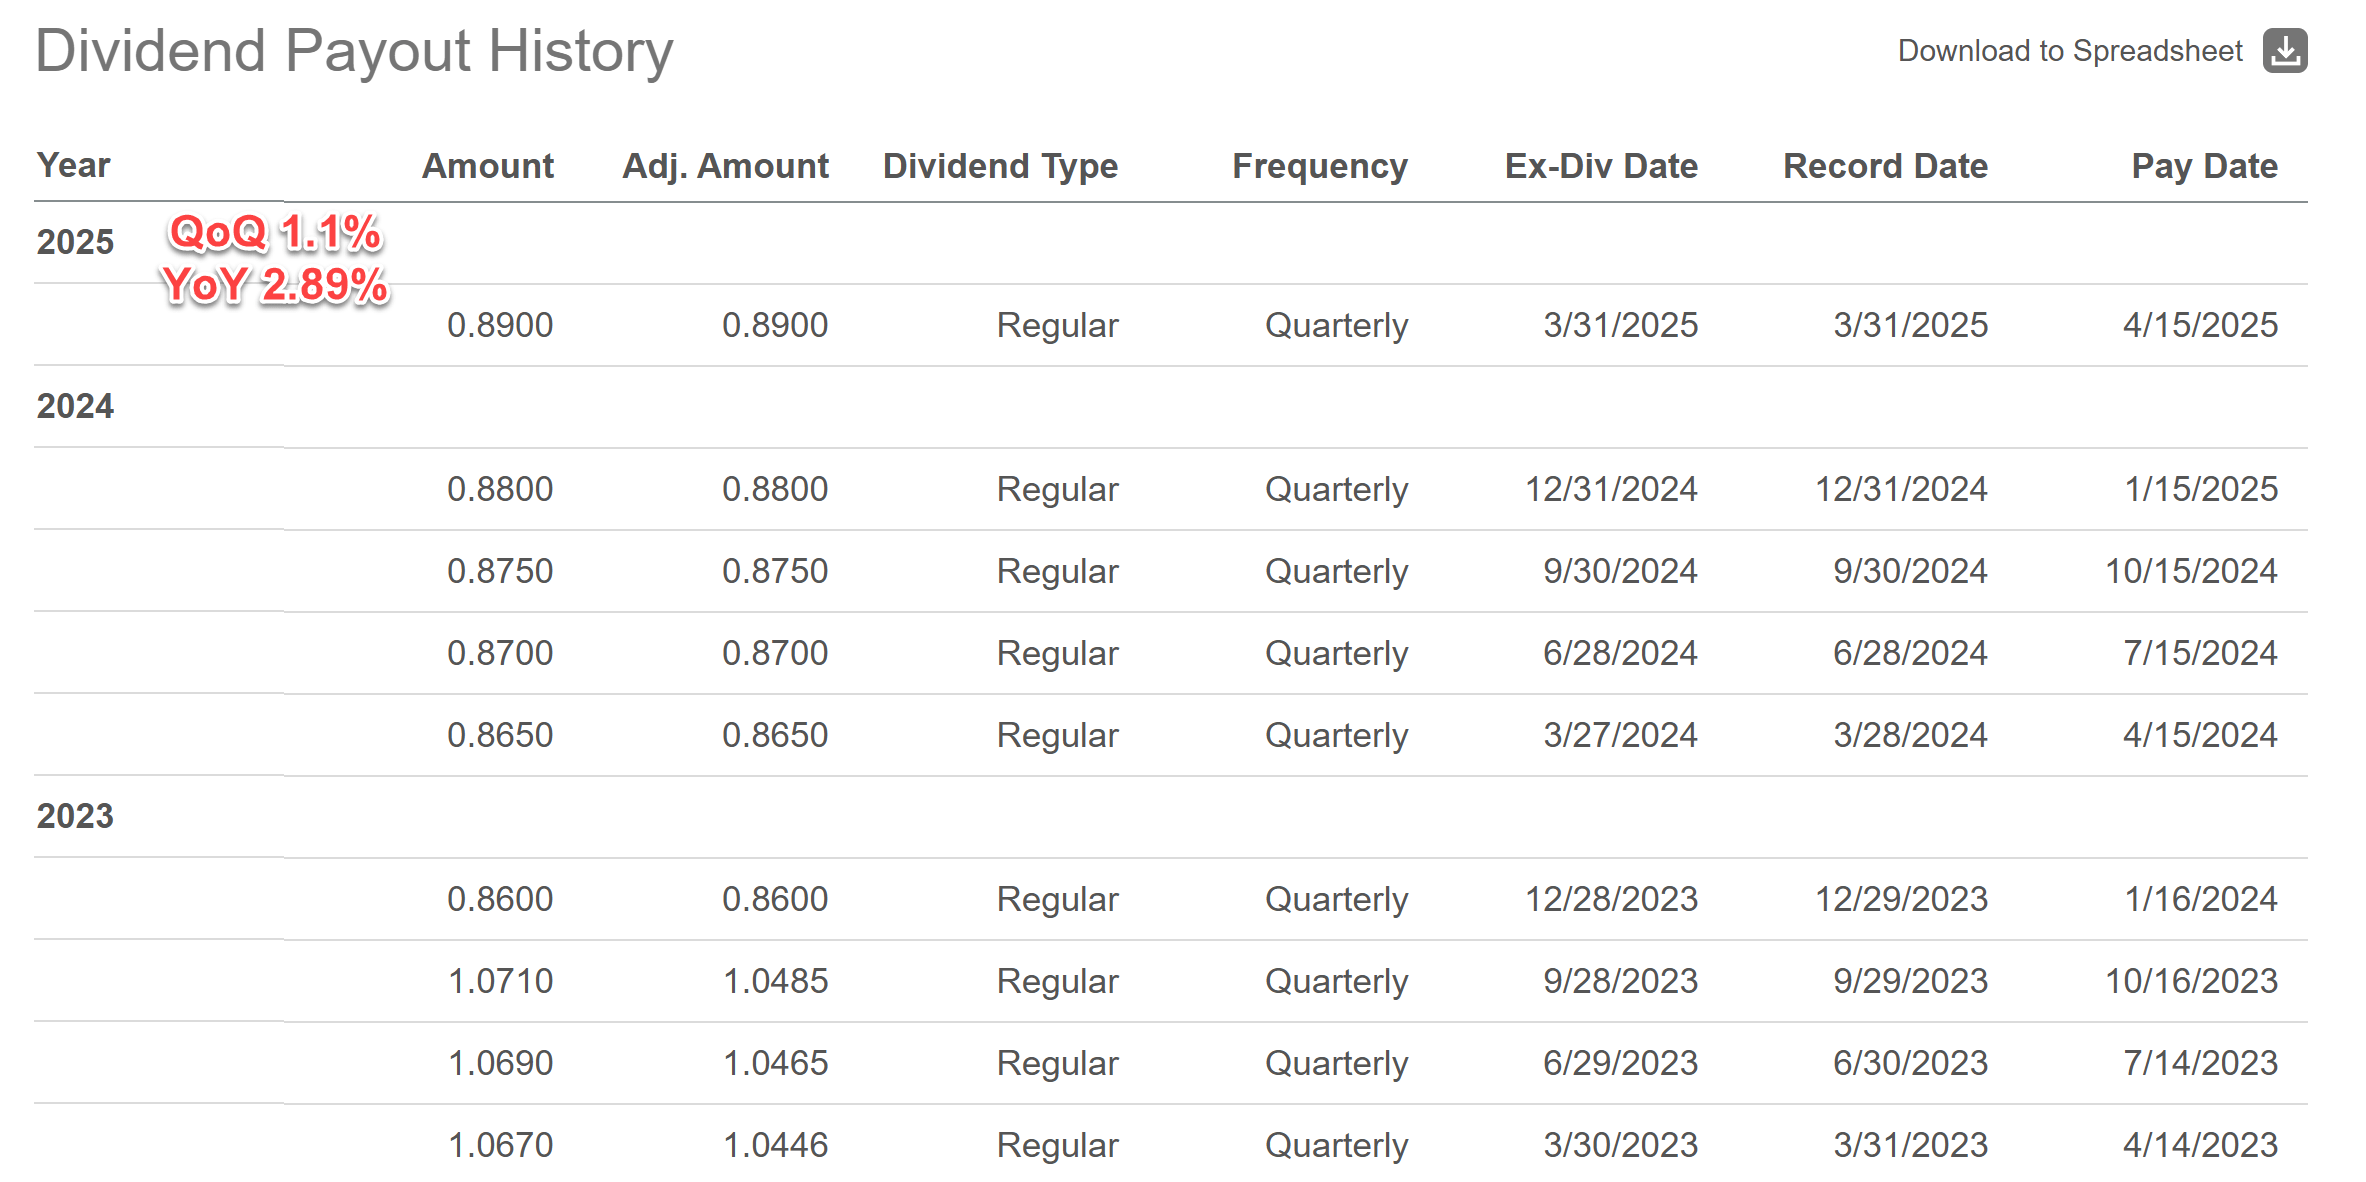Click the Dividend Payout History heading

[354, 51]
